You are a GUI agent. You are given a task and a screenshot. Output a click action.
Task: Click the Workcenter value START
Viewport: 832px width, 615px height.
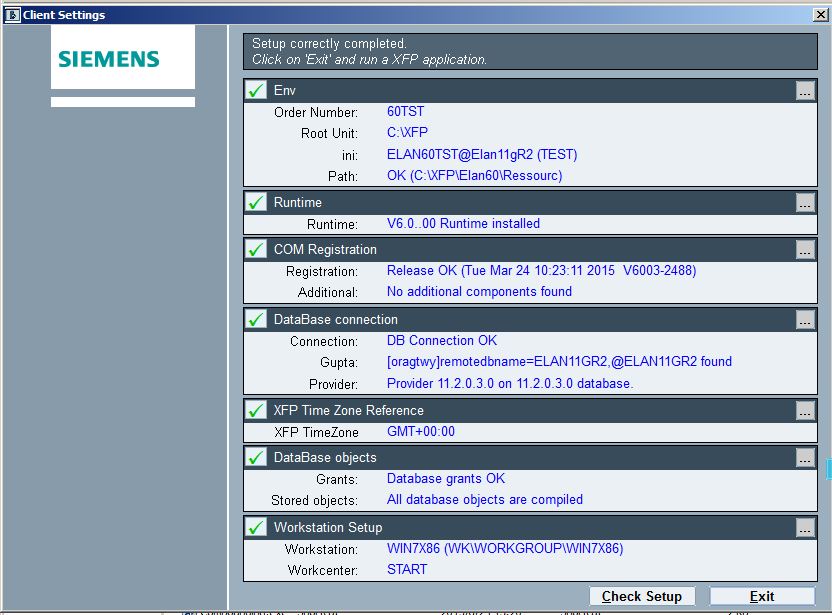tap(407, 569)
